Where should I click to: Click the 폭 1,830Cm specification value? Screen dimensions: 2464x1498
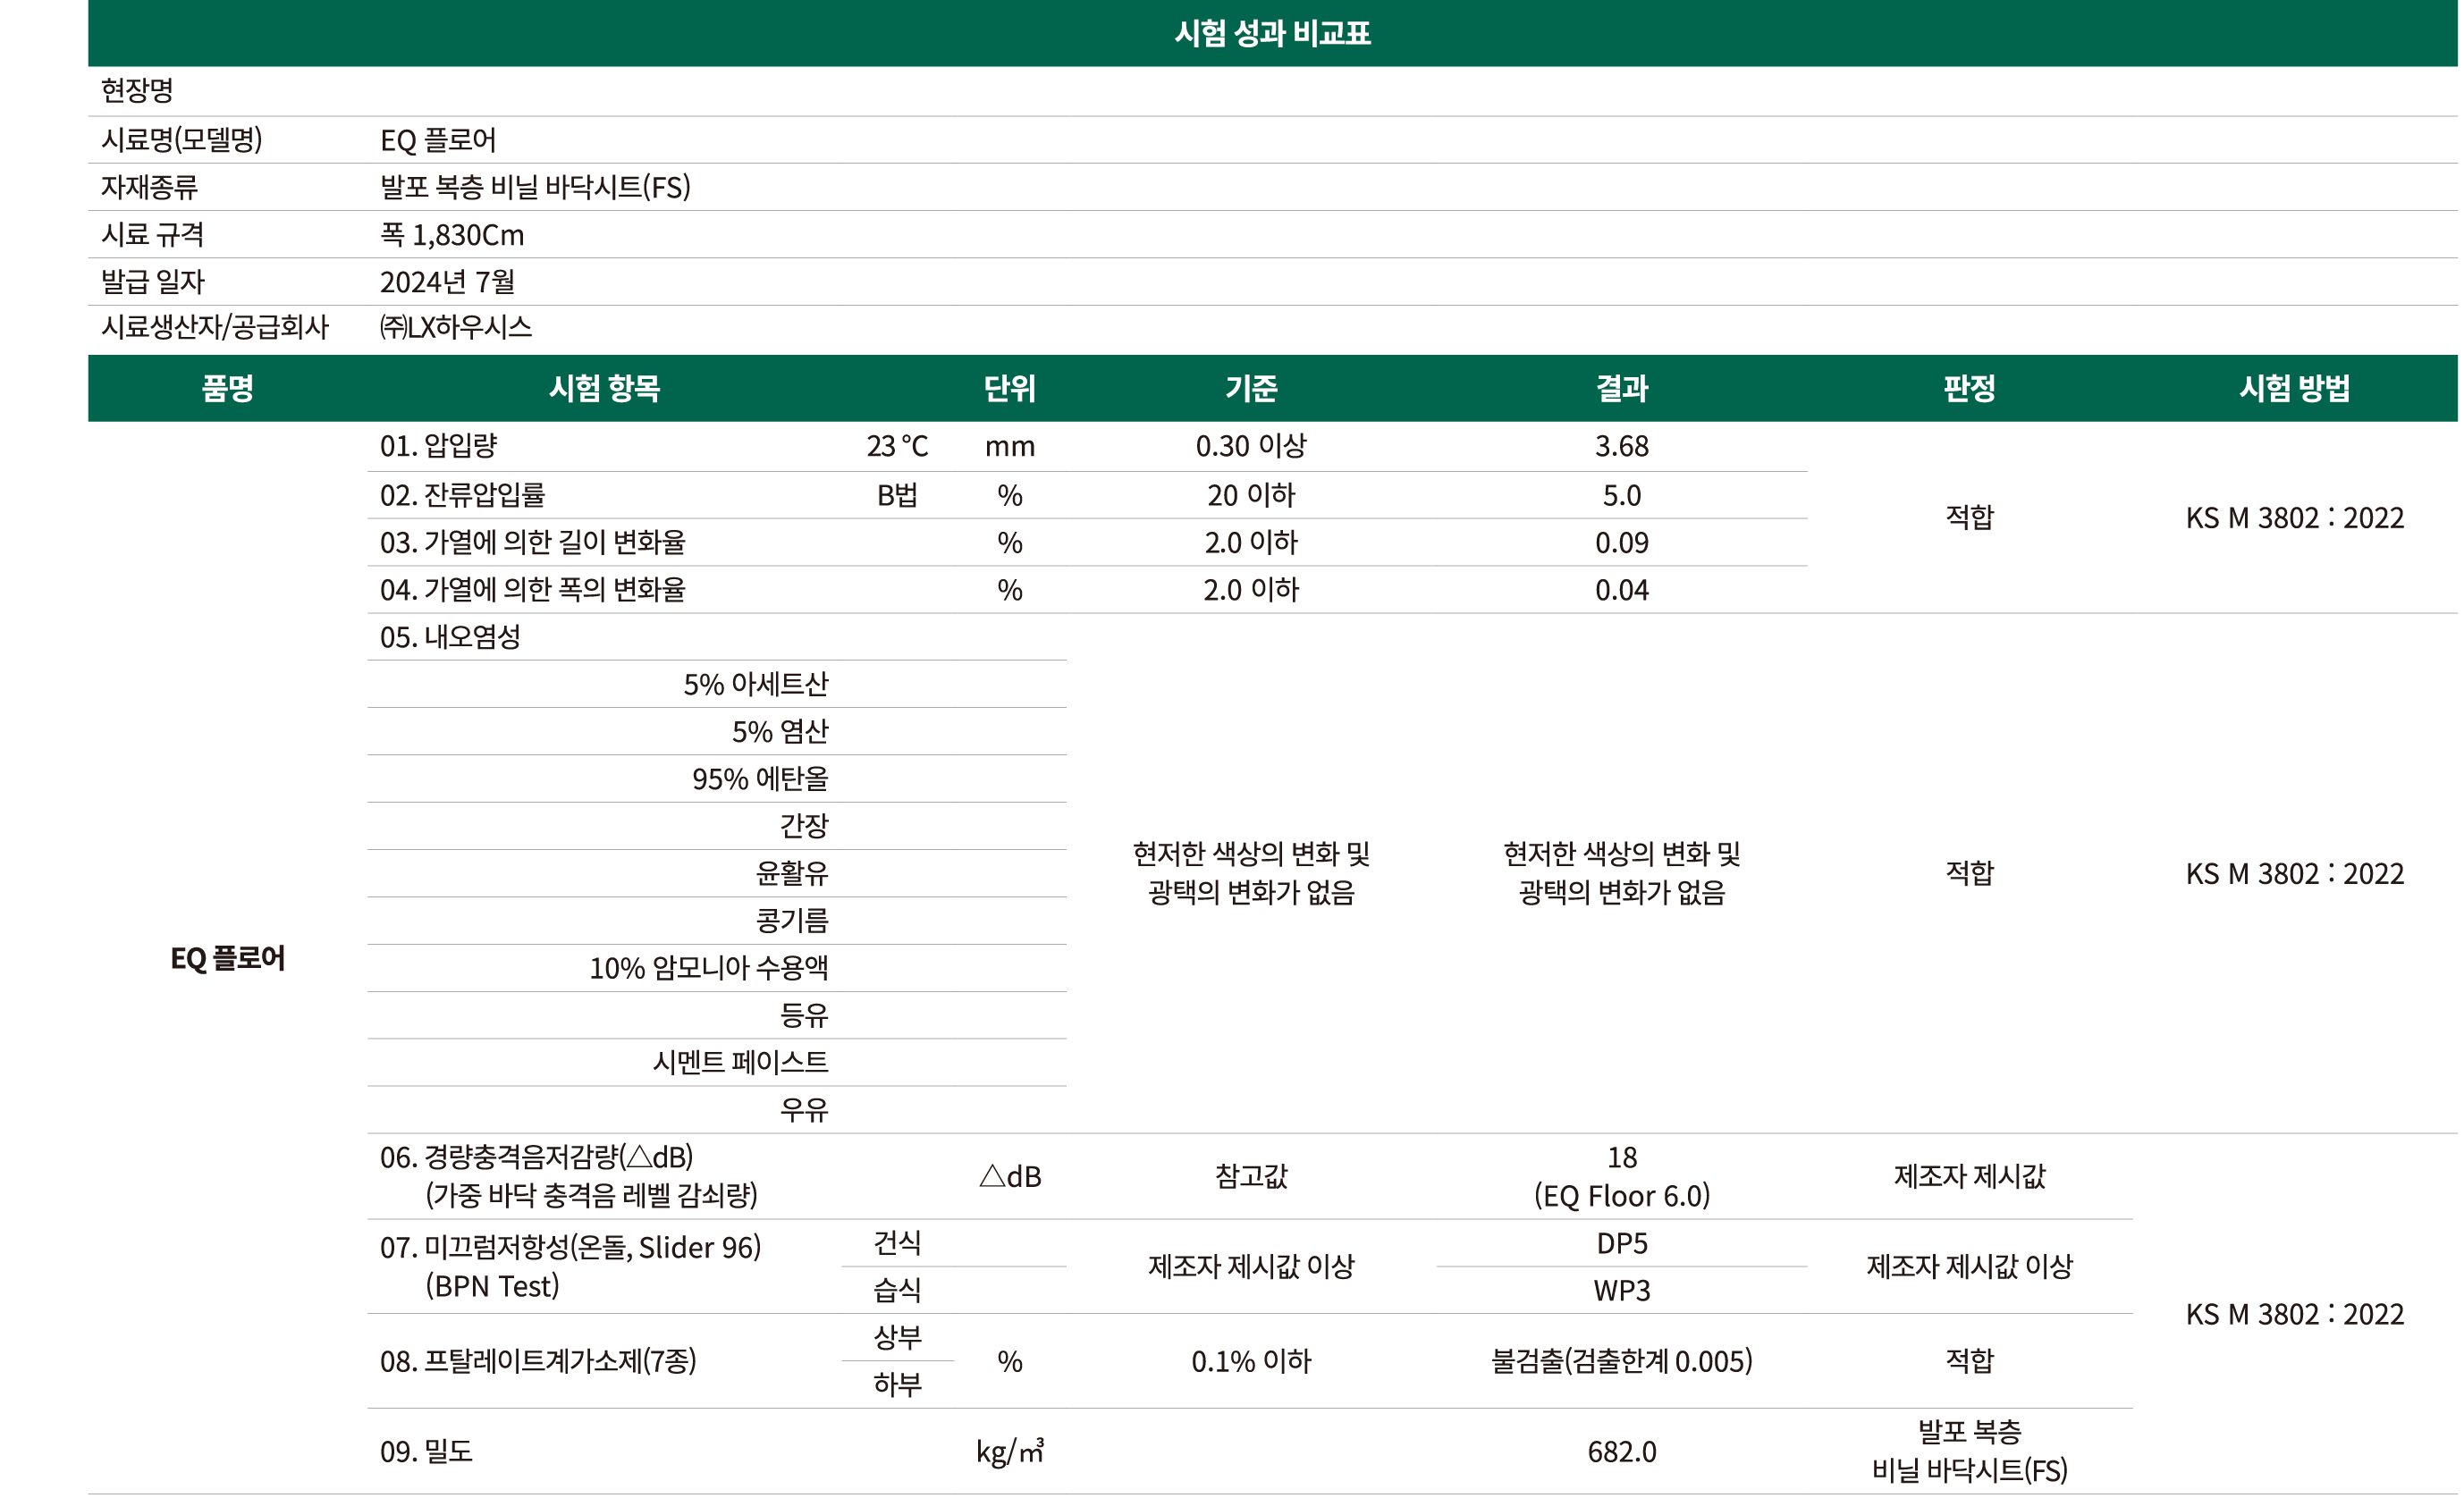[451, 235]
